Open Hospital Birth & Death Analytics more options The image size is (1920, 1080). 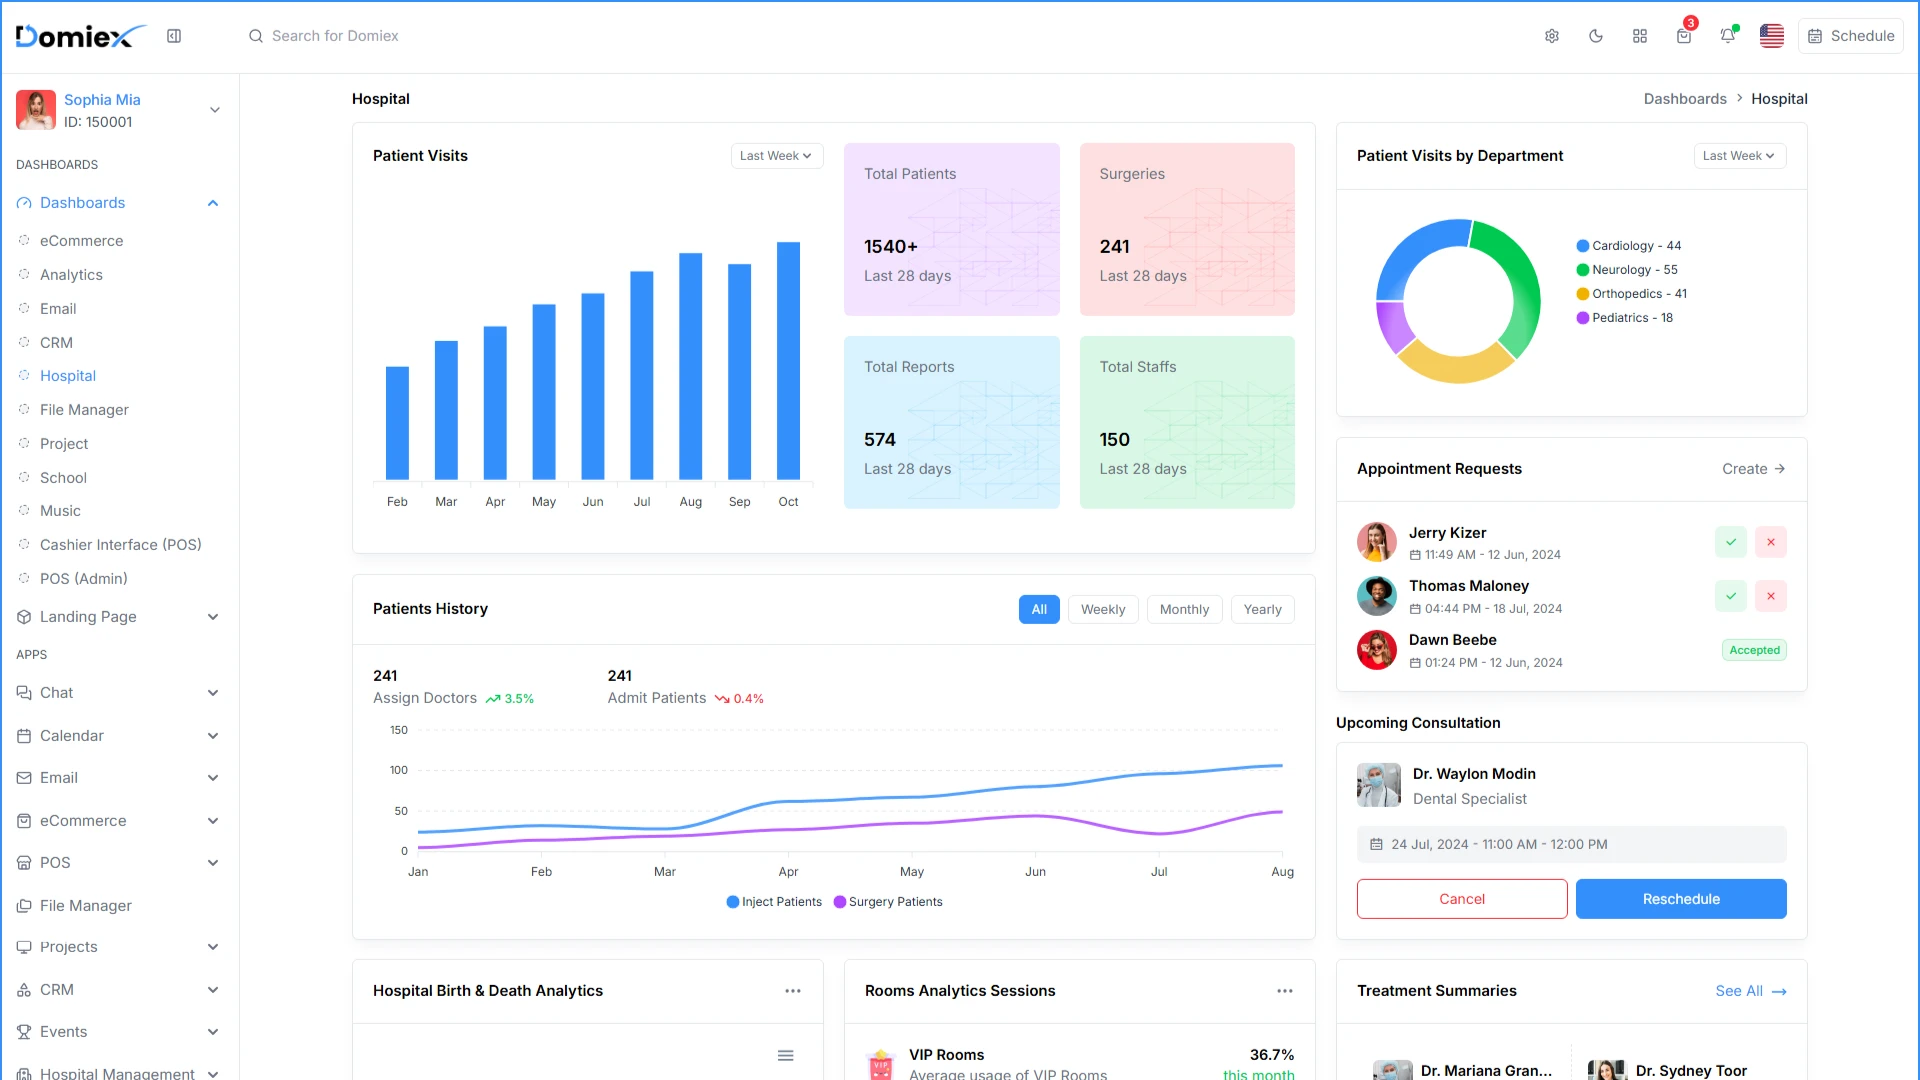[x=793, y=991]
